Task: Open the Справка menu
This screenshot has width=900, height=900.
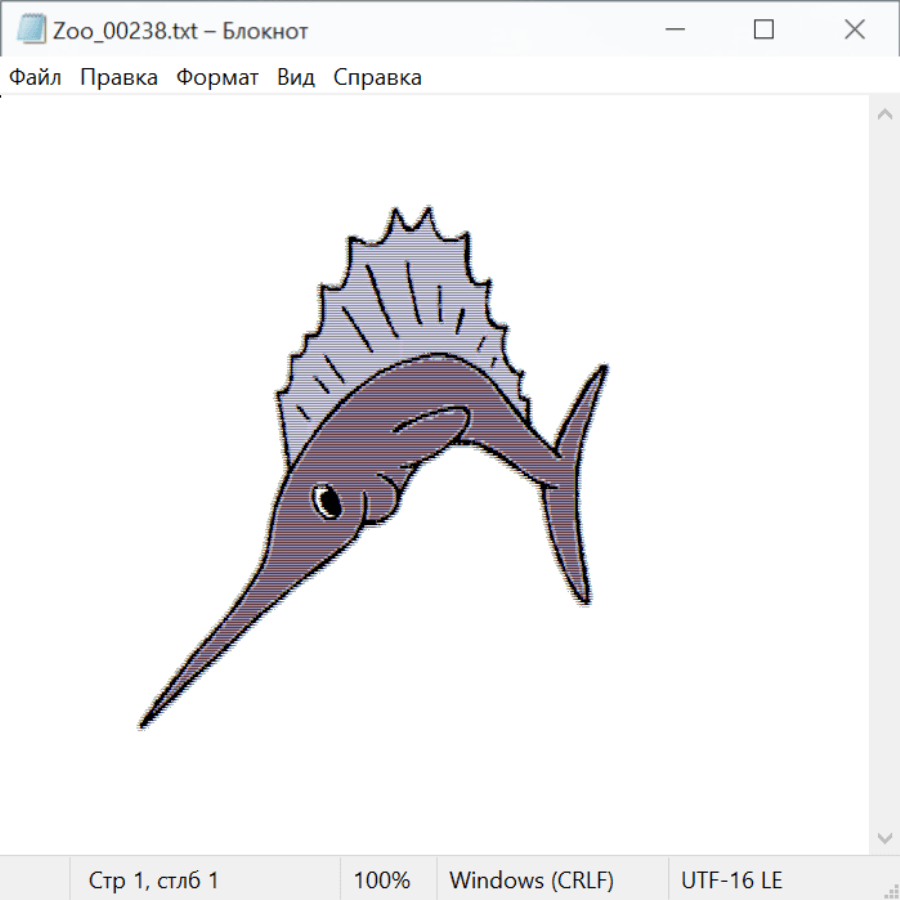Action: coord(377,77)
